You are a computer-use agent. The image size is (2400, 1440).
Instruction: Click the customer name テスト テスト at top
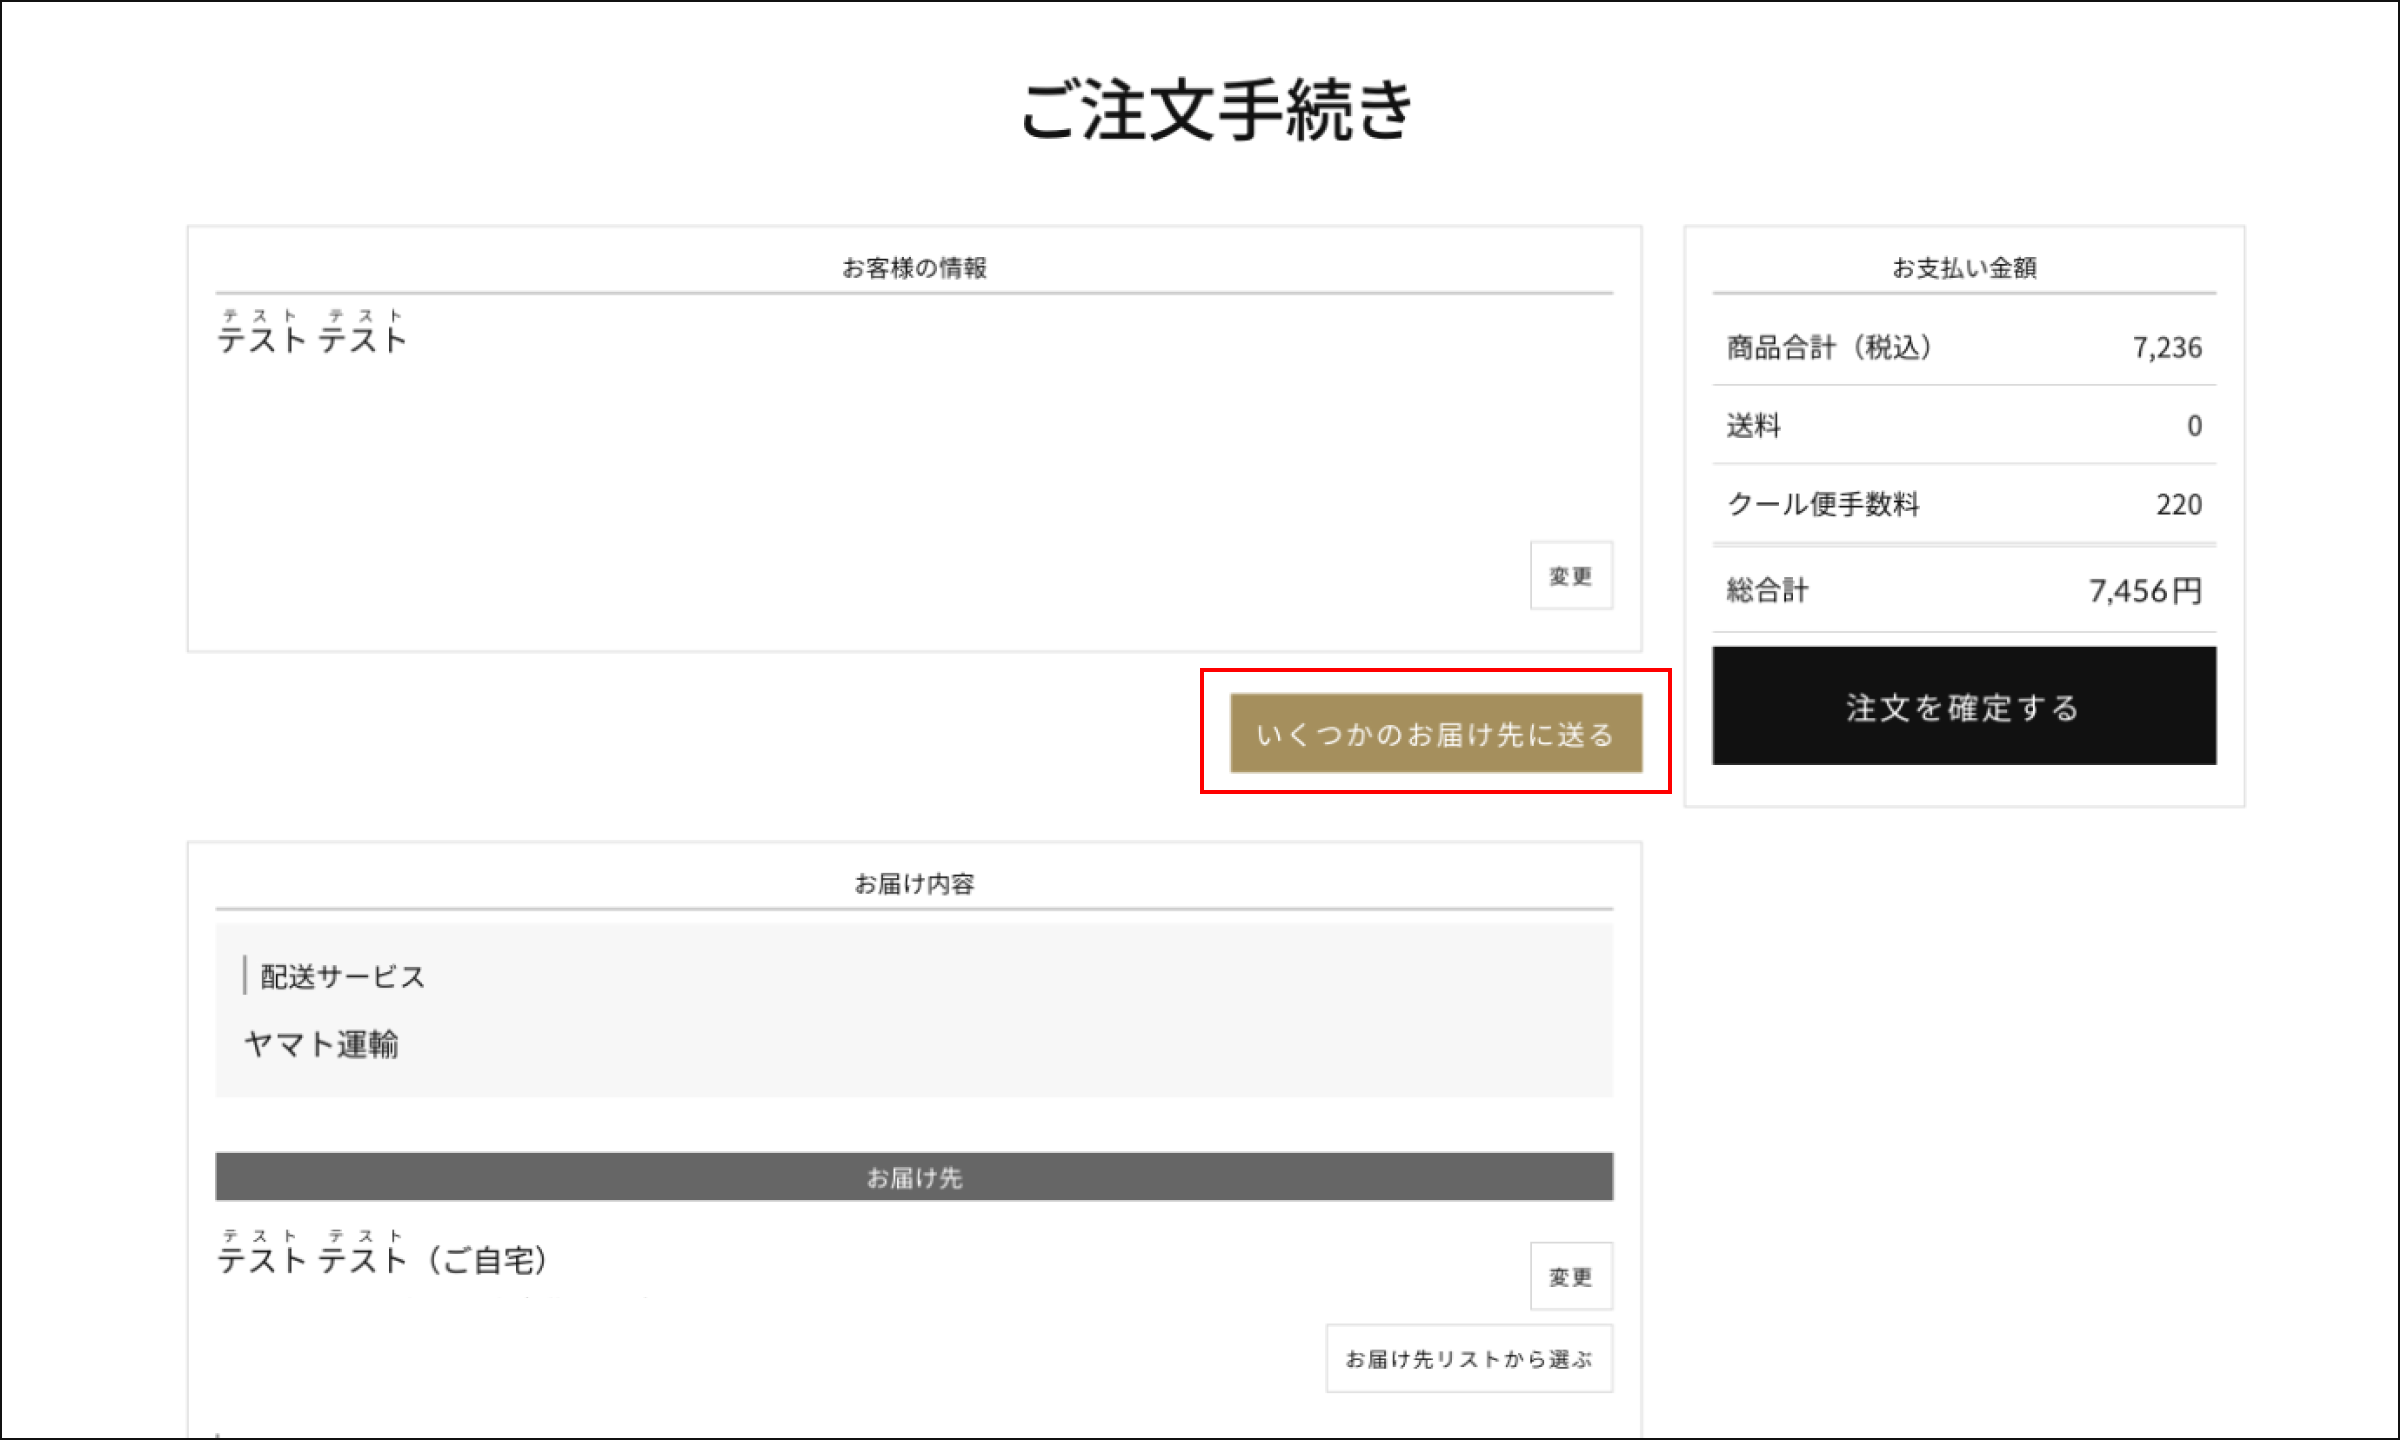click(x=312, y=340)
